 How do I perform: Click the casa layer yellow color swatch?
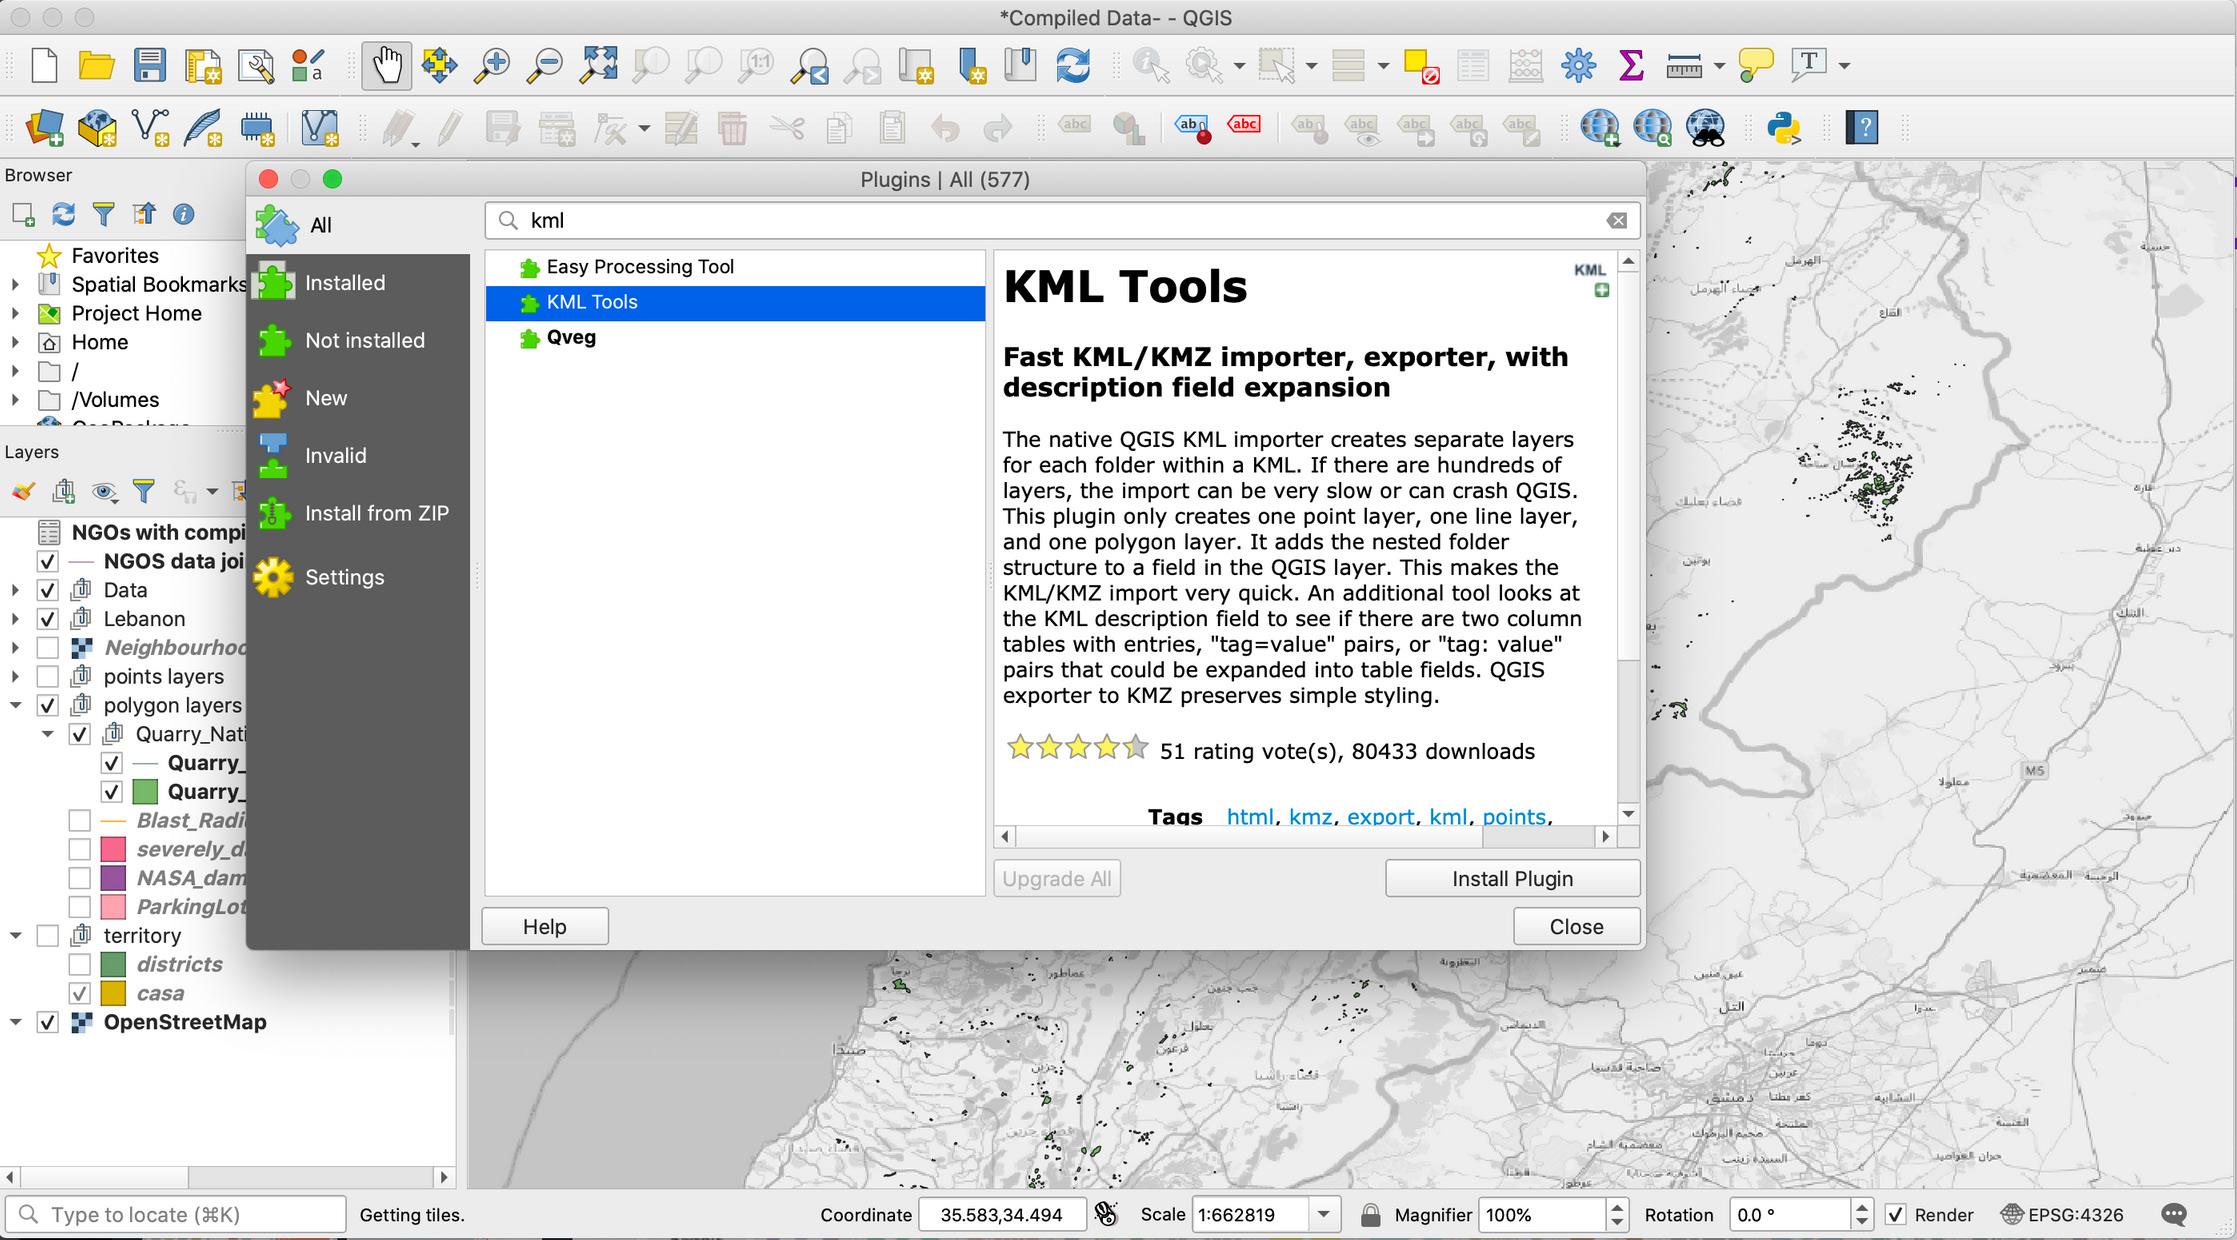113,993
